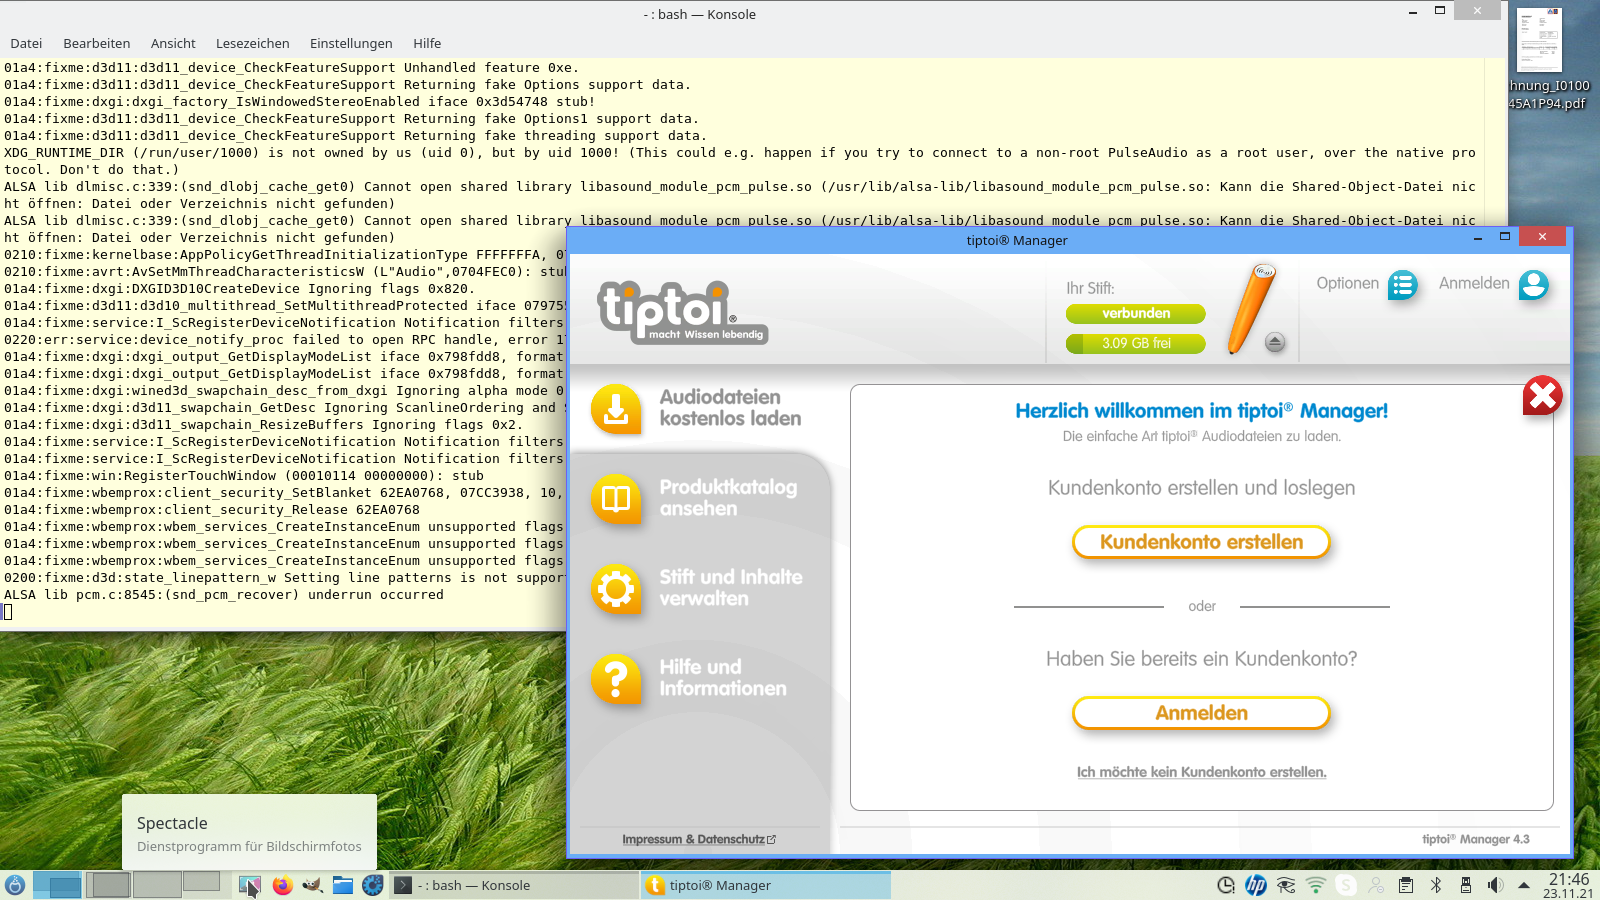Viewport: 1600px width, 900px height.
Task: Open the Einstellungen menu in Konsole
Action: tap(351, 43)
